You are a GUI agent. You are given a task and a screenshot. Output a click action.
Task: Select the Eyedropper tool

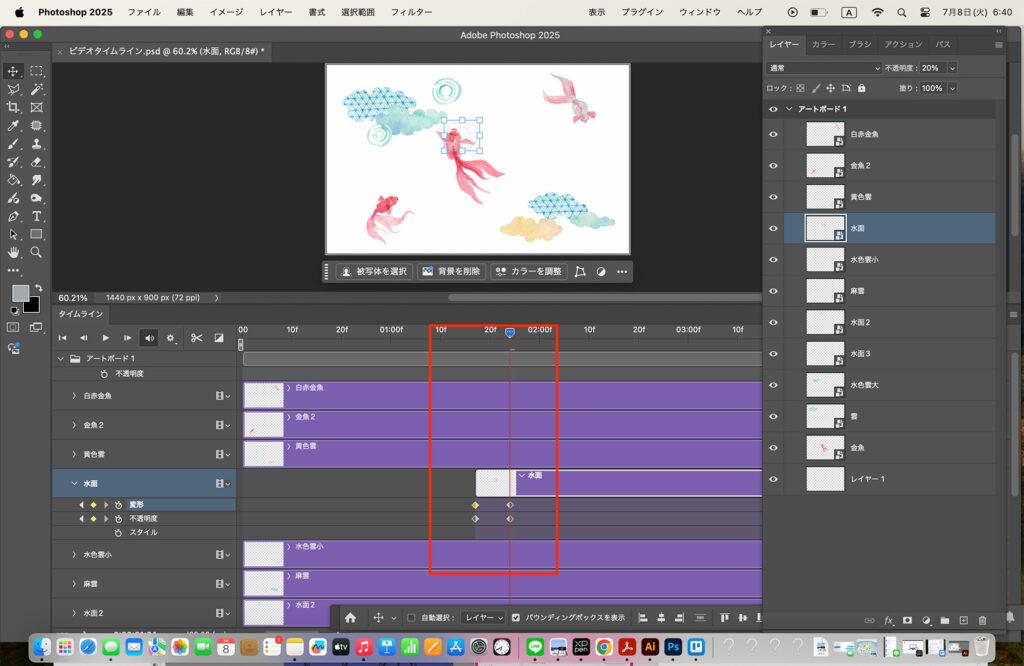(x=13, y=126)
